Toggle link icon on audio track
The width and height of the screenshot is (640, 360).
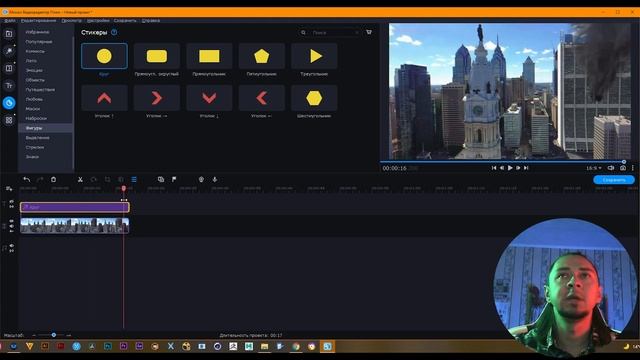pyautogui.click(x=11, y=251)
